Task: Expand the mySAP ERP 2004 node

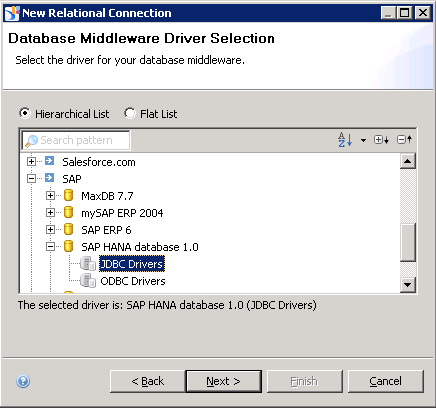Action: [50, 213]
